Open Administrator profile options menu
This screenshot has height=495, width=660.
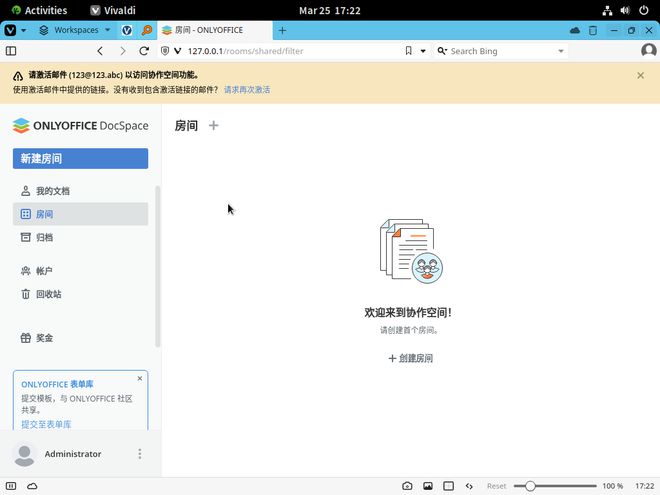click(x=139, y=454)
